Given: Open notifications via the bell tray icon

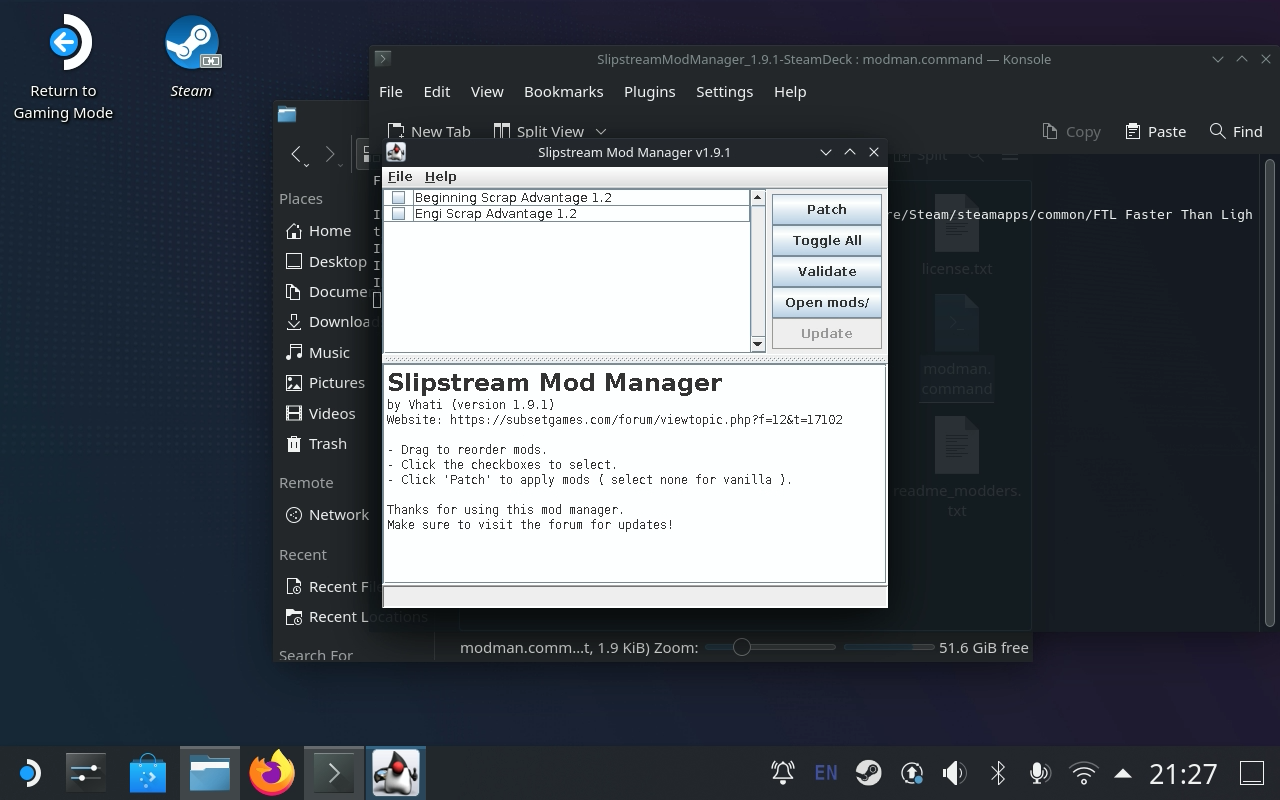Looking at the screenshot, I should tap(782, 772).
